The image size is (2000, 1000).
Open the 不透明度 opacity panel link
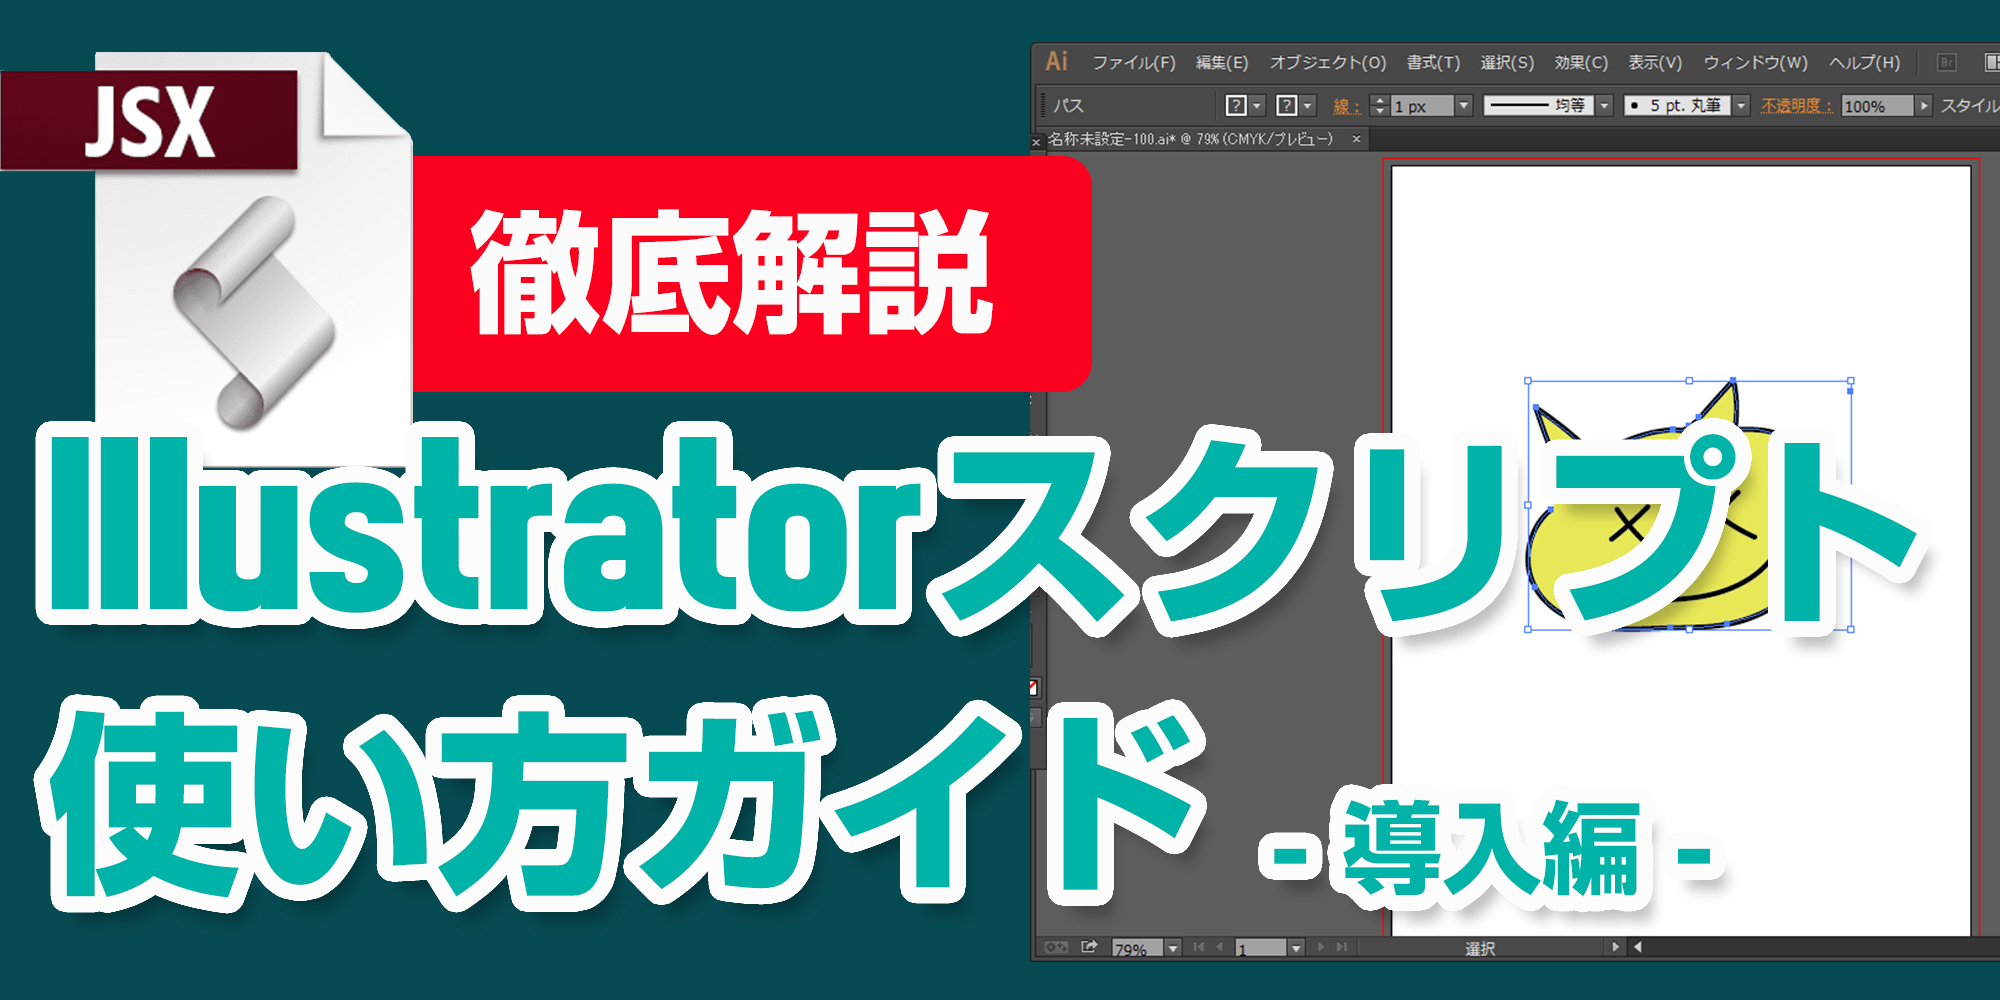click(x=1797, y=105)
